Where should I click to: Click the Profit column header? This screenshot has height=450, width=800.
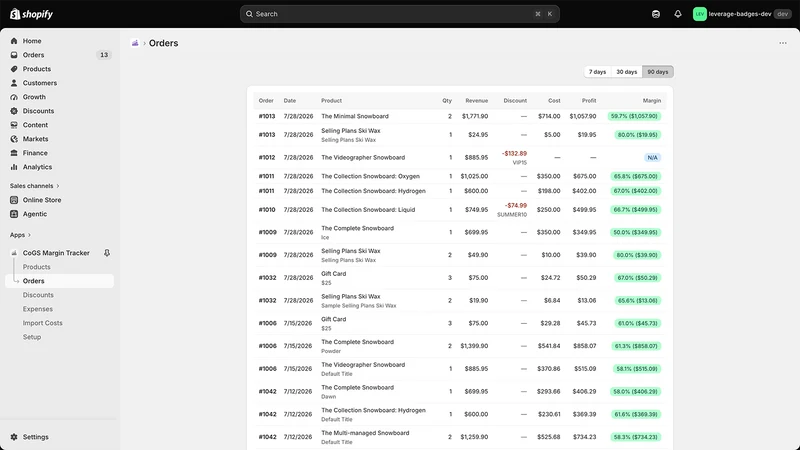(x=589, y=101)
